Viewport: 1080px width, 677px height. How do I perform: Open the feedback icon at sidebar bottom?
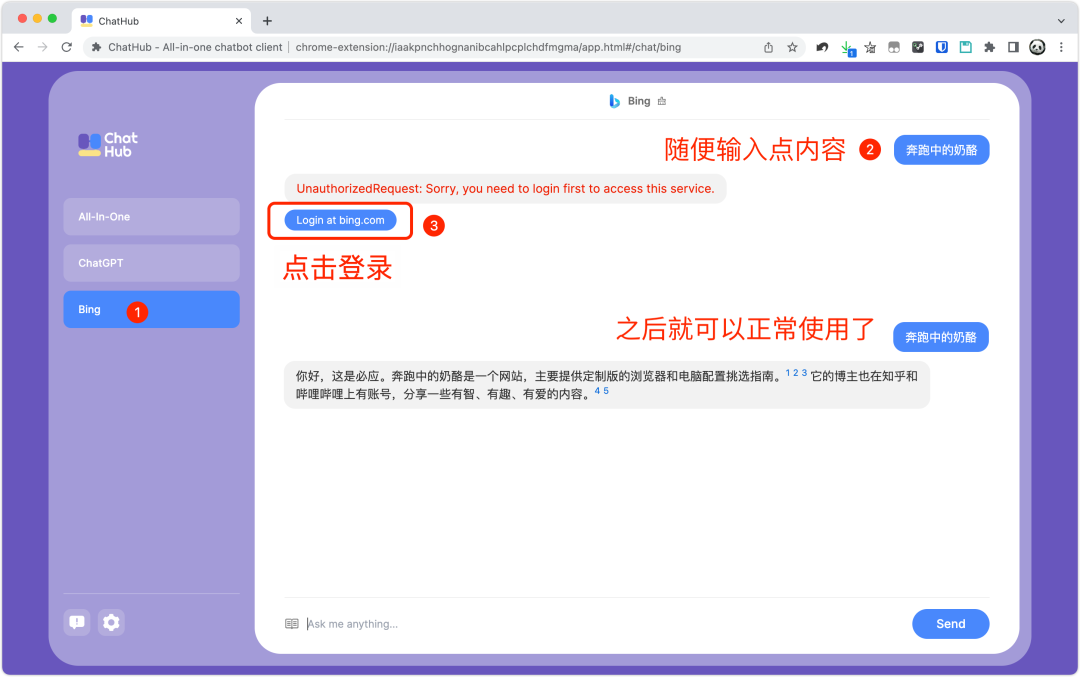[x=77, y=622]
